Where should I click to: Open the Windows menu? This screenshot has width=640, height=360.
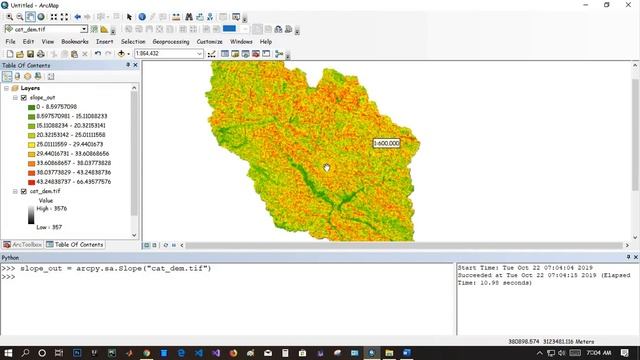241,42
